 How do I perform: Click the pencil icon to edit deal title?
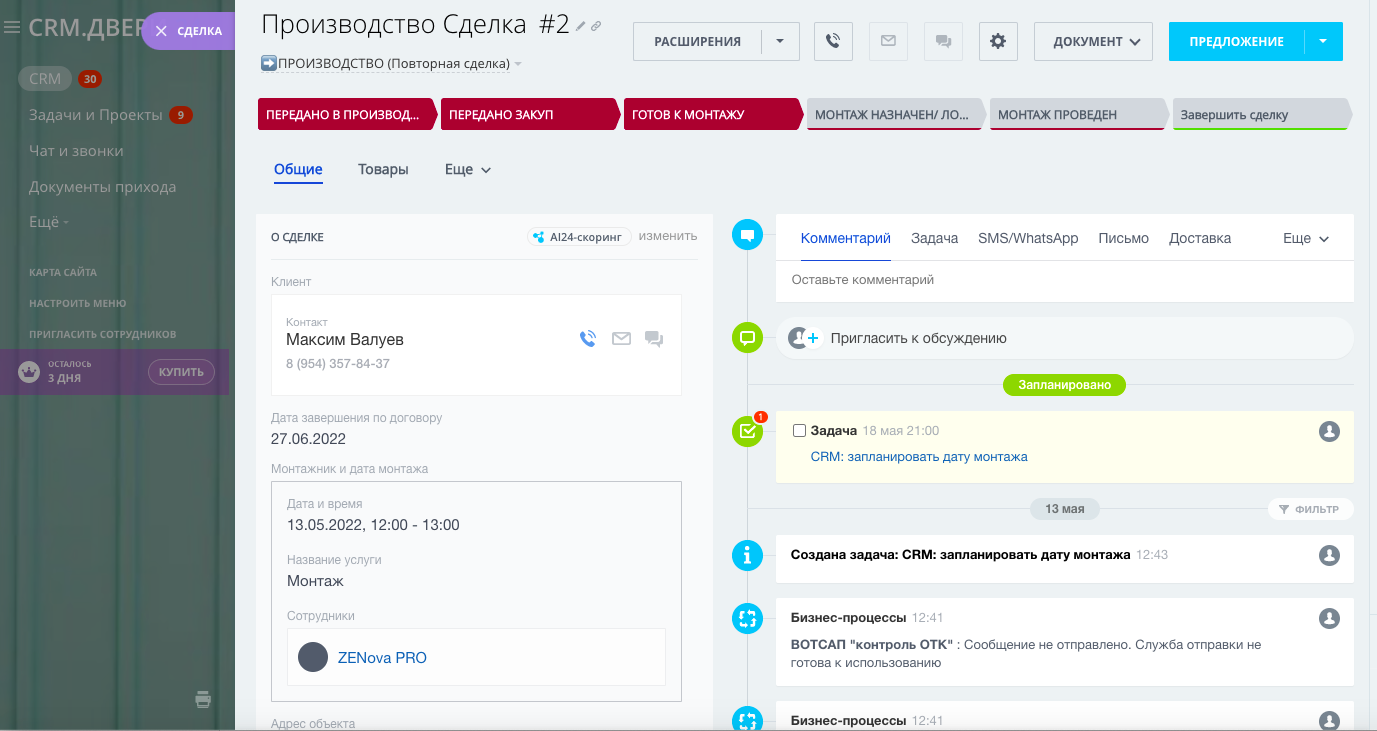pyautogui.click(x=581, y=26)
